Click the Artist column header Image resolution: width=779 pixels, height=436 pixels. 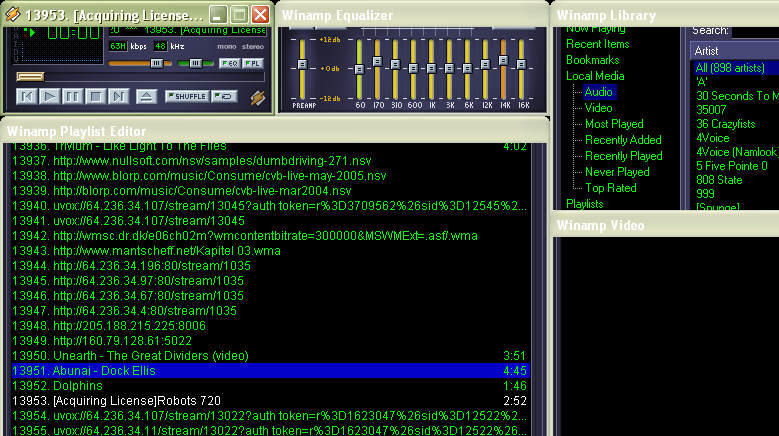tap(735, 51)
